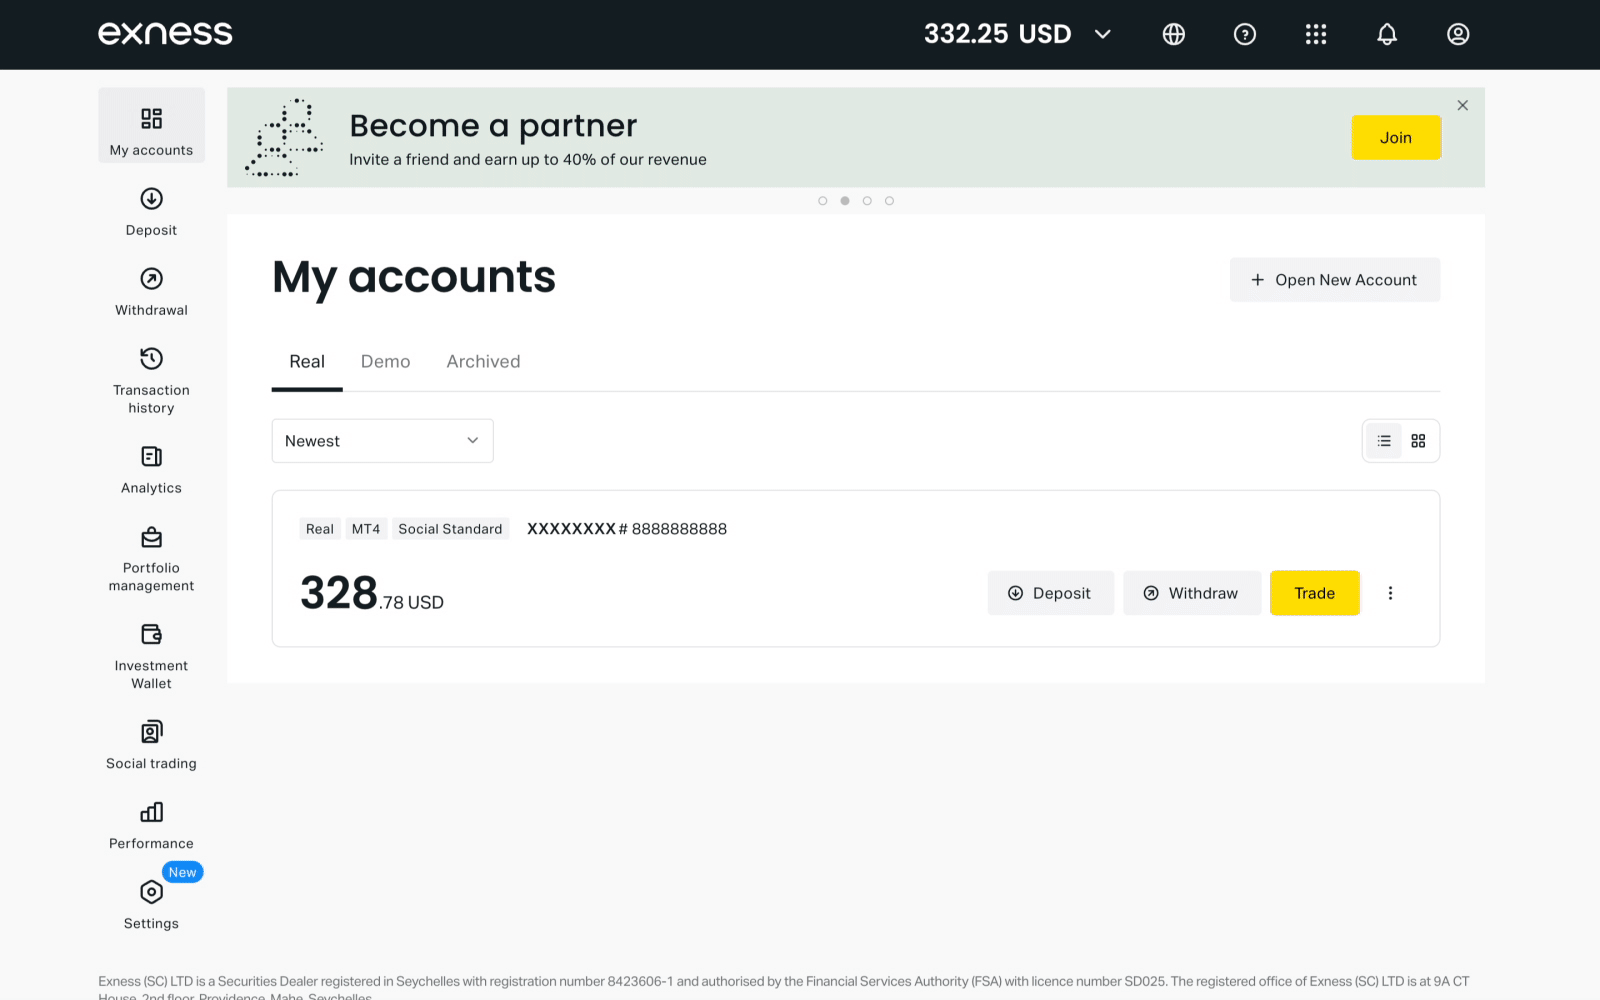The width and height of the screenshot is (1600, 1000).
Task: Open the account three-dot options menu
Action: pyautogui.click(x=1390, y=593)
